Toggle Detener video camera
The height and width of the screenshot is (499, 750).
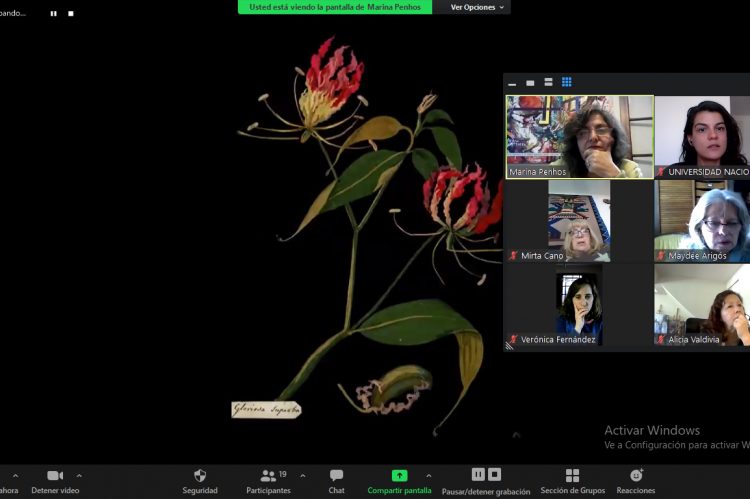[x=55, y=476]
